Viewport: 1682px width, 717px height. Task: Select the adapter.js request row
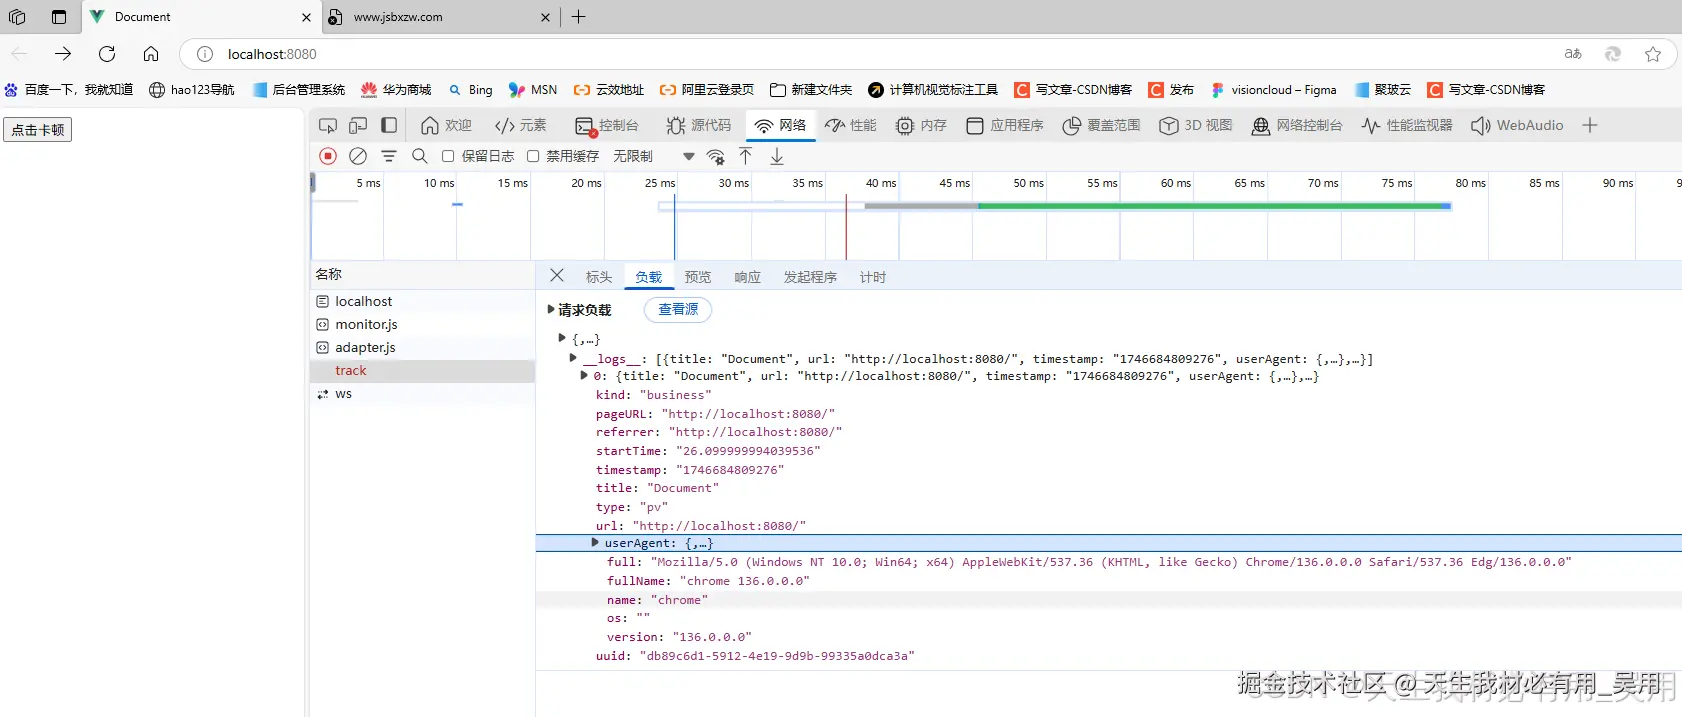422,347
